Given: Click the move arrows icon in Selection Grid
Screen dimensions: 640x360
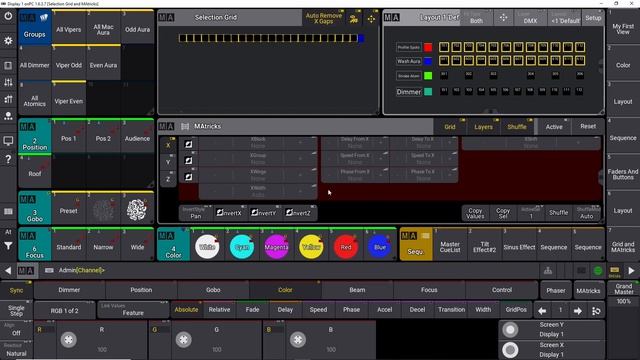Looking at the screenshot, I should coord(371,19).
